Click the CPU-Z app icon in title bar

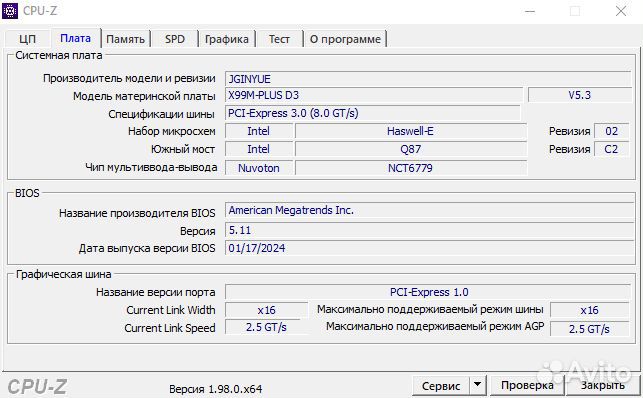click(x=10, y=11)
